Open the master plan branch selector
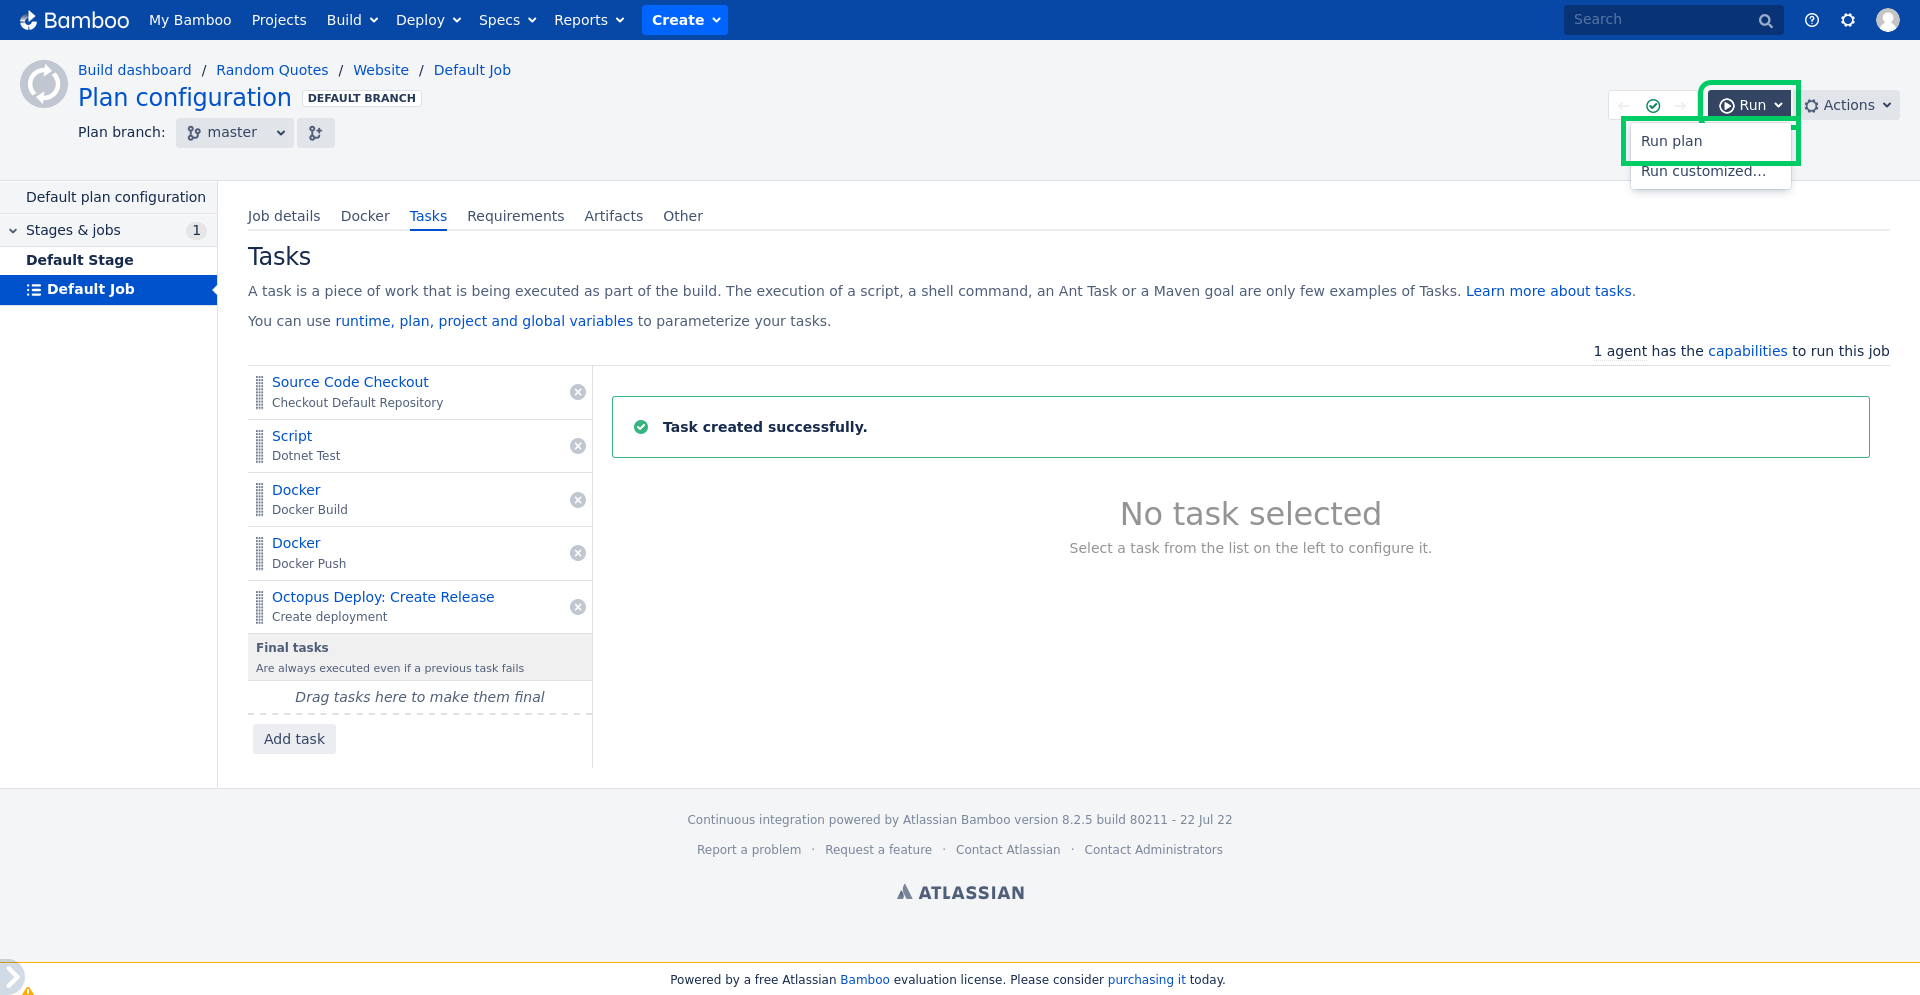Viewport: 1920px width, 995px height. pos(235,133)
